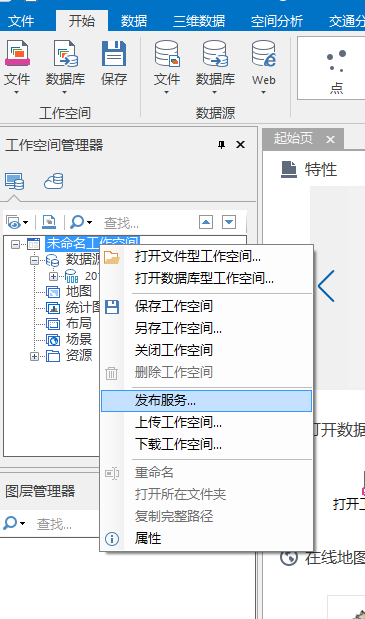Select the 地图 tree item
365x619 pixels.
[79, 291]
